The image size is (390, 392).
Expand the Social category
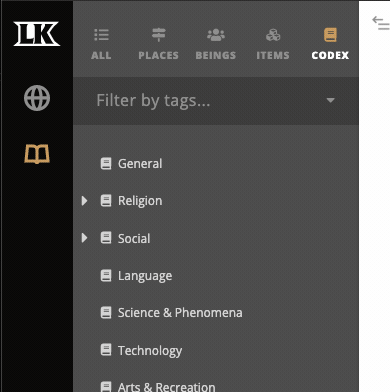(84, 238)
